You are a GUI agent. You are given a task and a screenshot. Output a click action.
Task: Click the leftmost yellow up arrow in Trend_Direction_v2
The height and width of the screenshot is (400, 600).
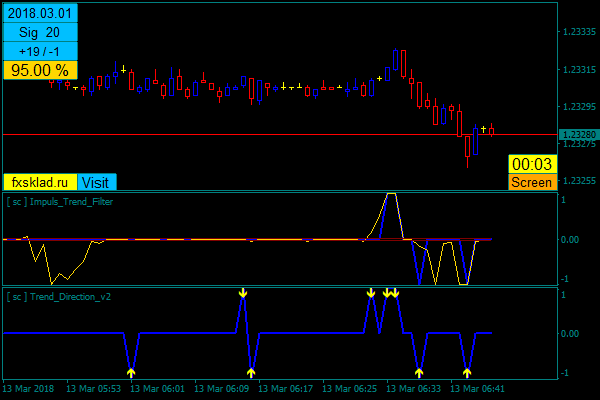131,373
